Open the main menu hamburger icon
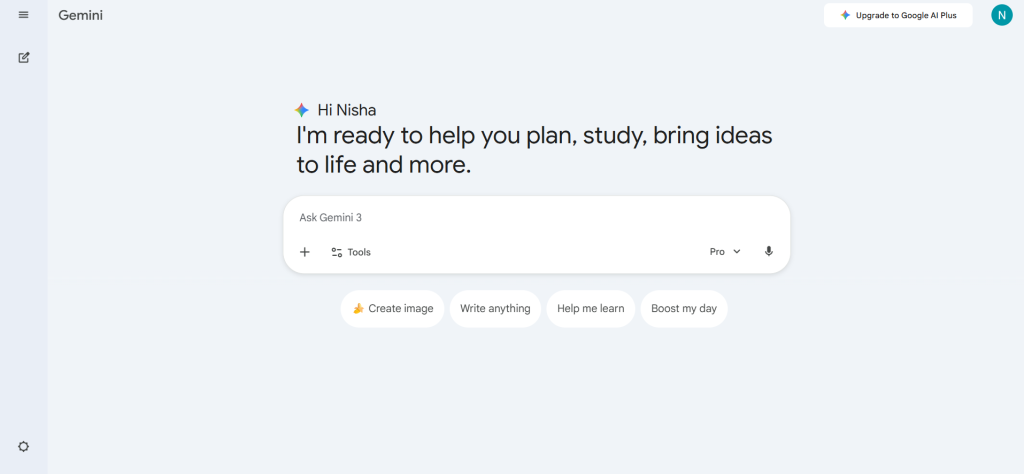1024x474 pixels. pos(24,15)
